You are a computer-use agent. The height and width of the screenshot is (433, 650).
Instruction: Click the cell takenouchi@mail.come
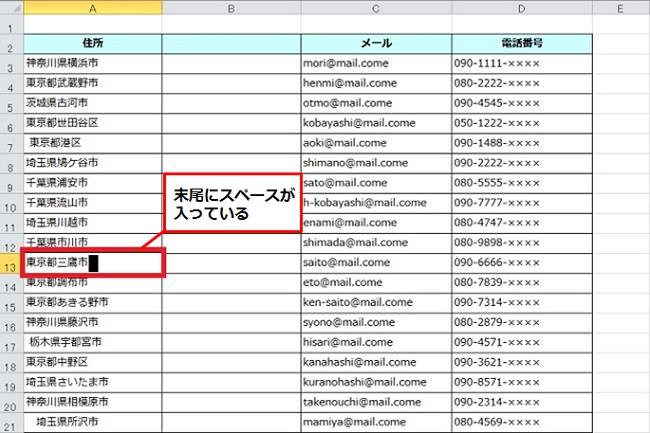click(x=376, y=402)
